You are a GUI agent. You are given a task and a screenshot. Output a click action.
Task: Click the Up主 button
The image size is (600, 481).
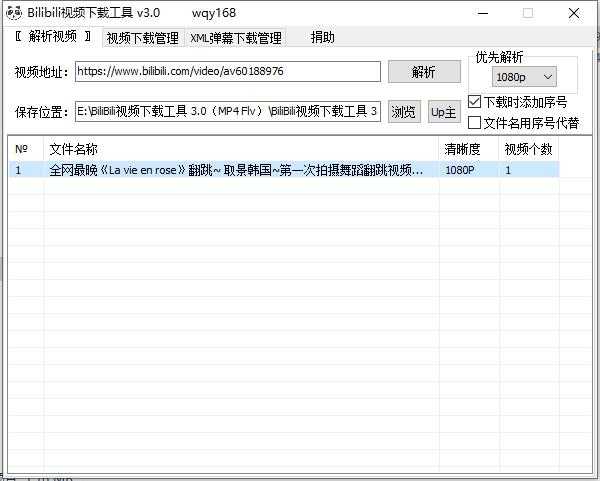click(x=443, y=112)
